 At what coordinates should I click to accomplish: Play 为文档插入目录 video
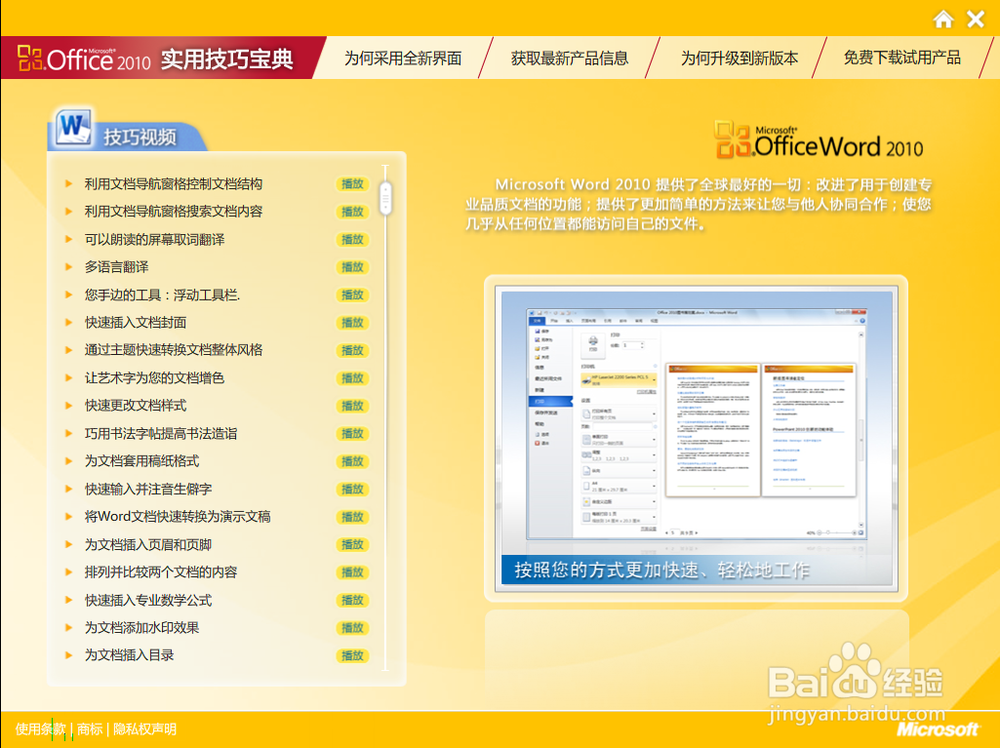coord(353,656)
